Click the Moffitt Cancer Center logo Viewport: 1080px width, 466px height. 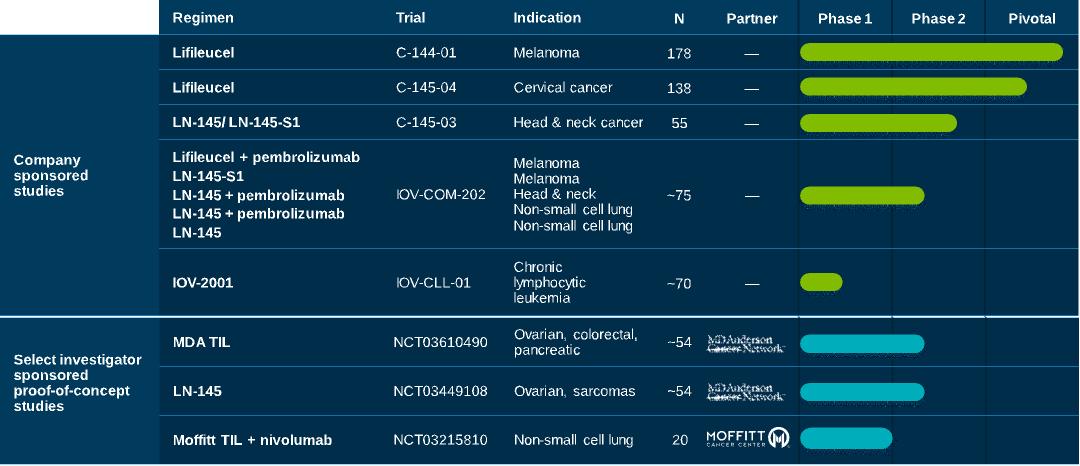pyautogui.click(x=748, y=438)
